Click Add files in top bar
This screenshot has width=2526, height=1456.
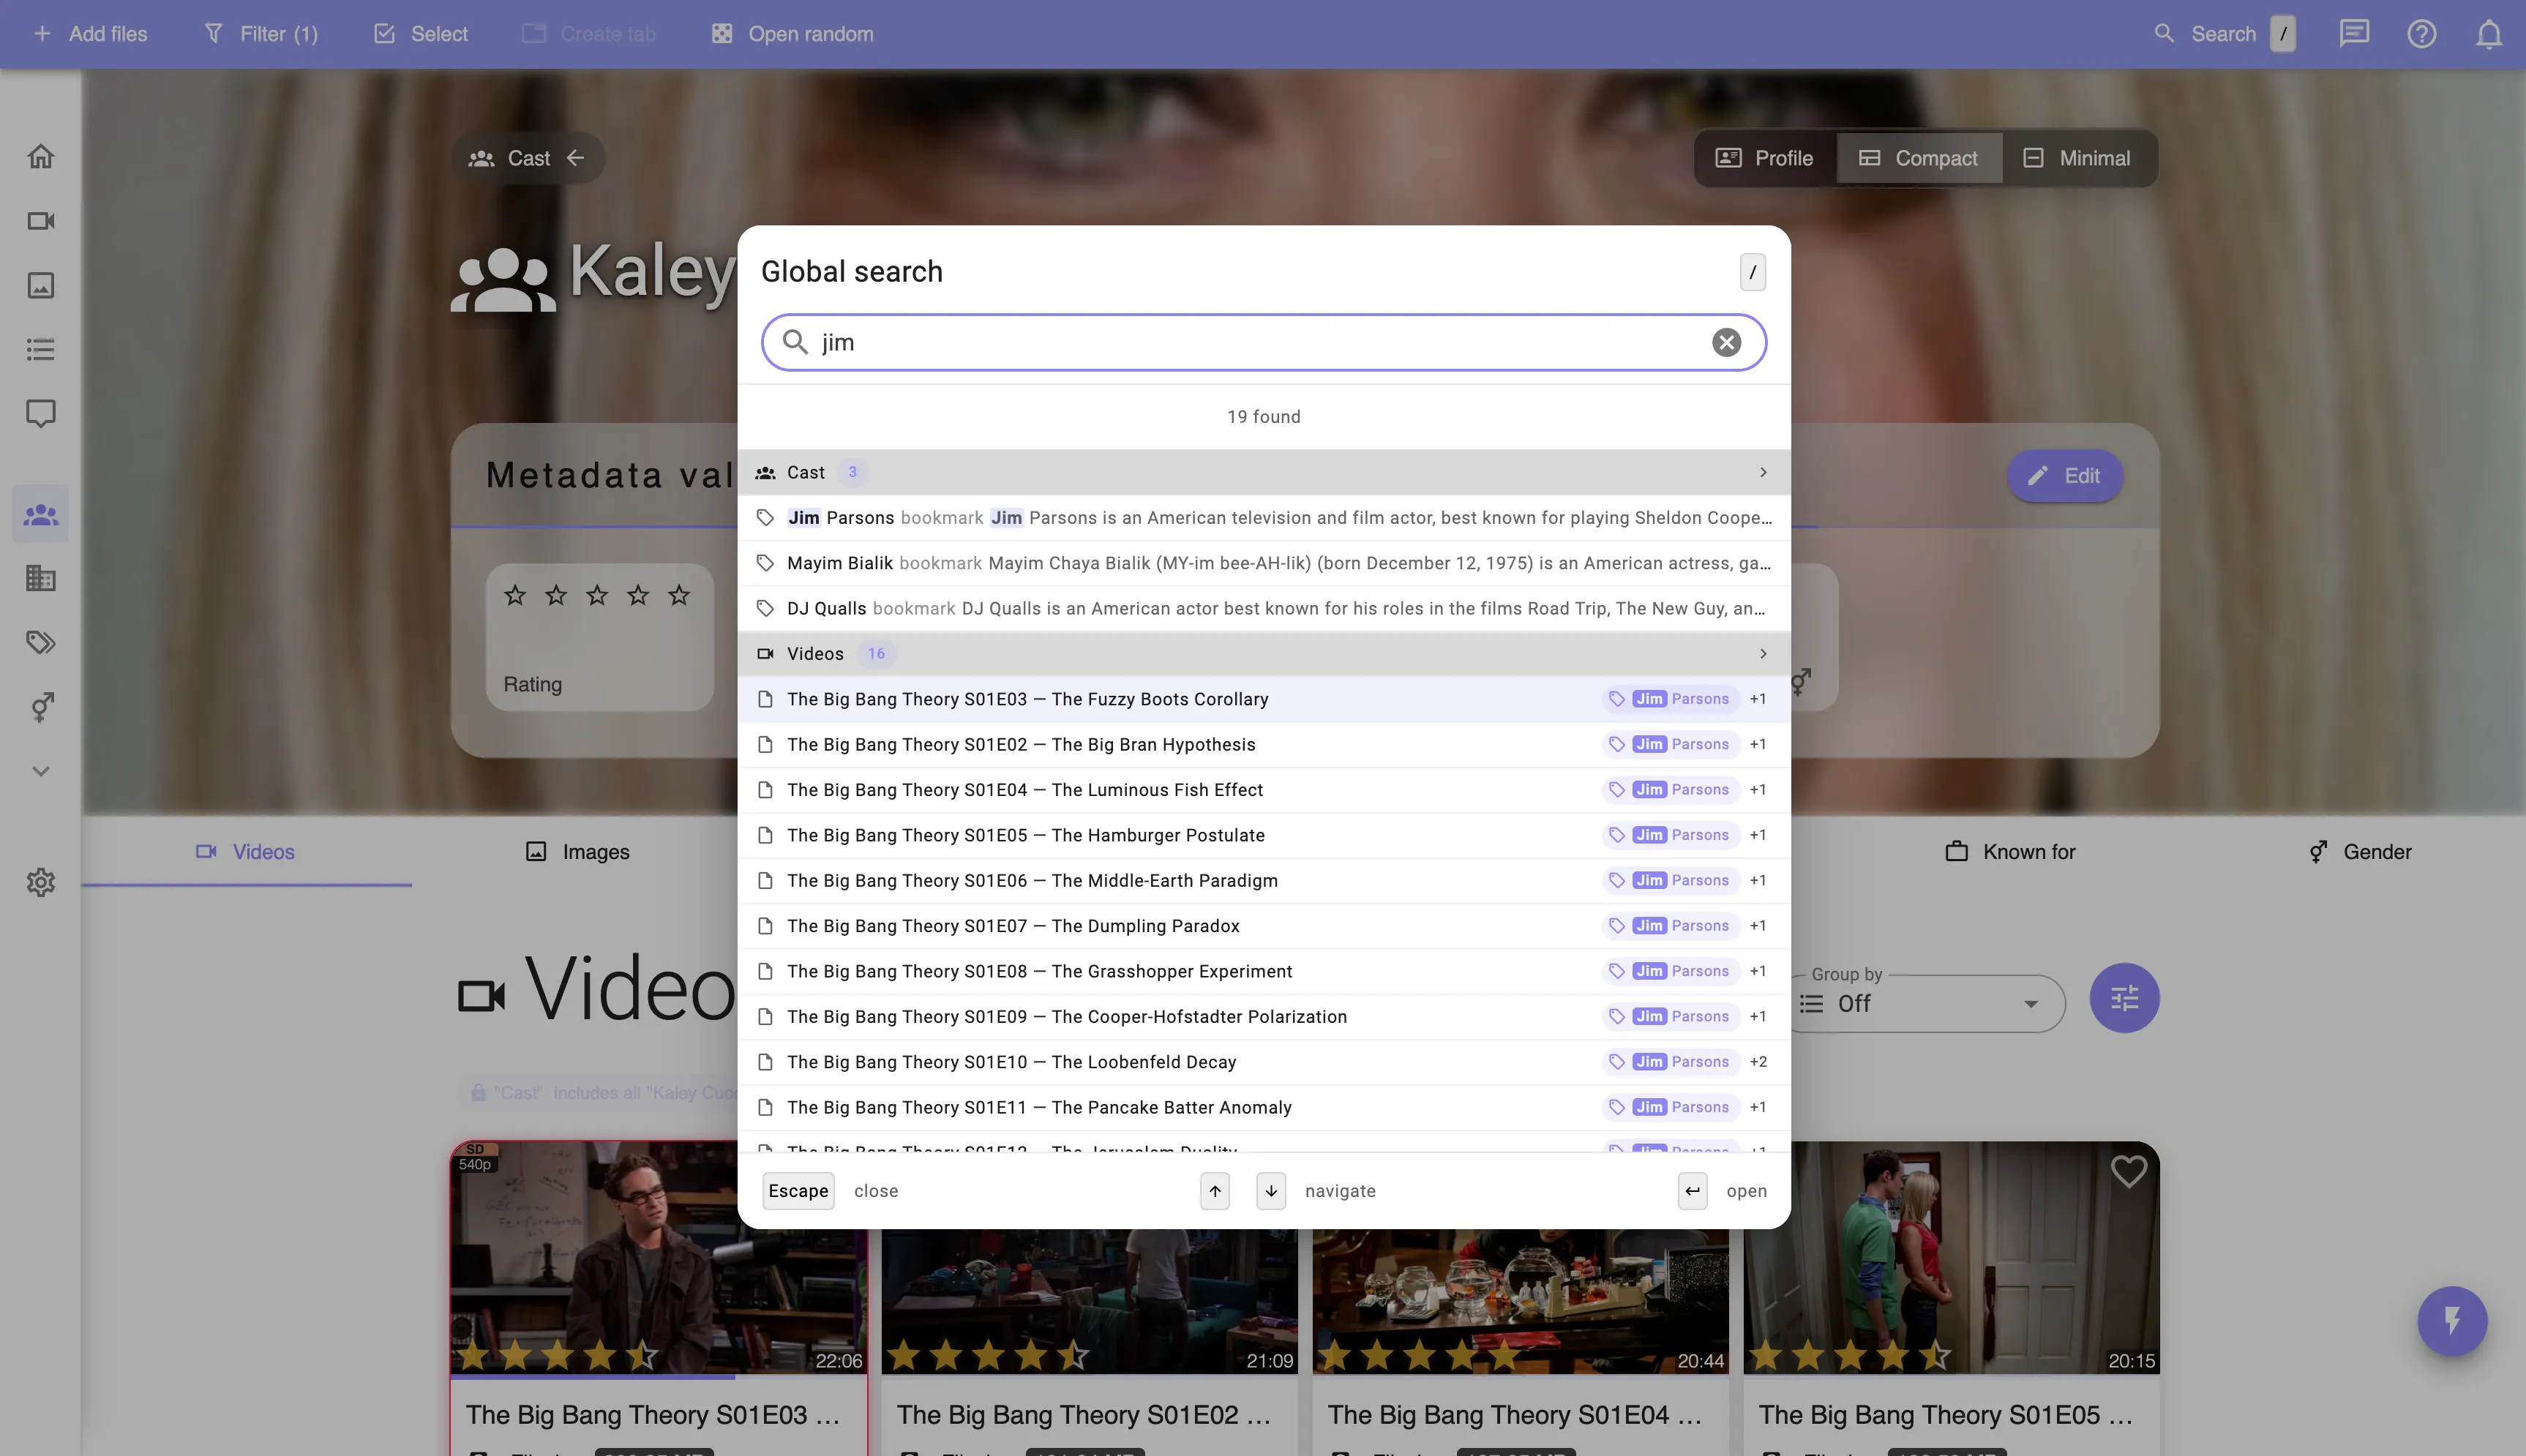(90, 34)
